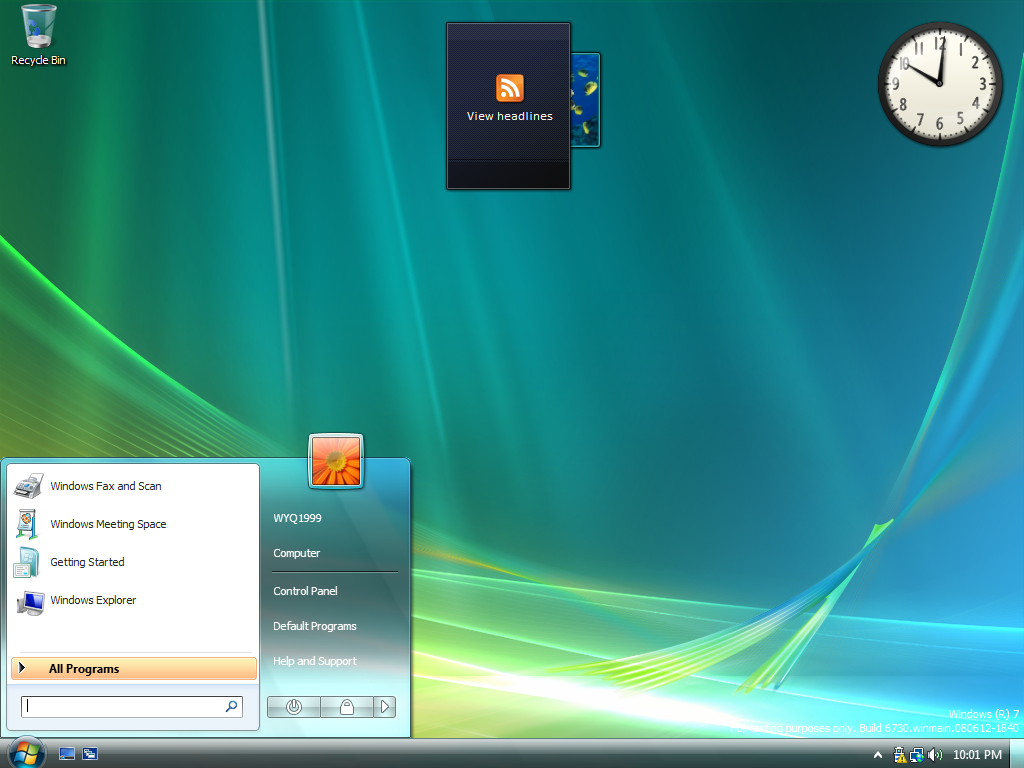Click the Show Desktop quick launch icon

click(67, 754)
